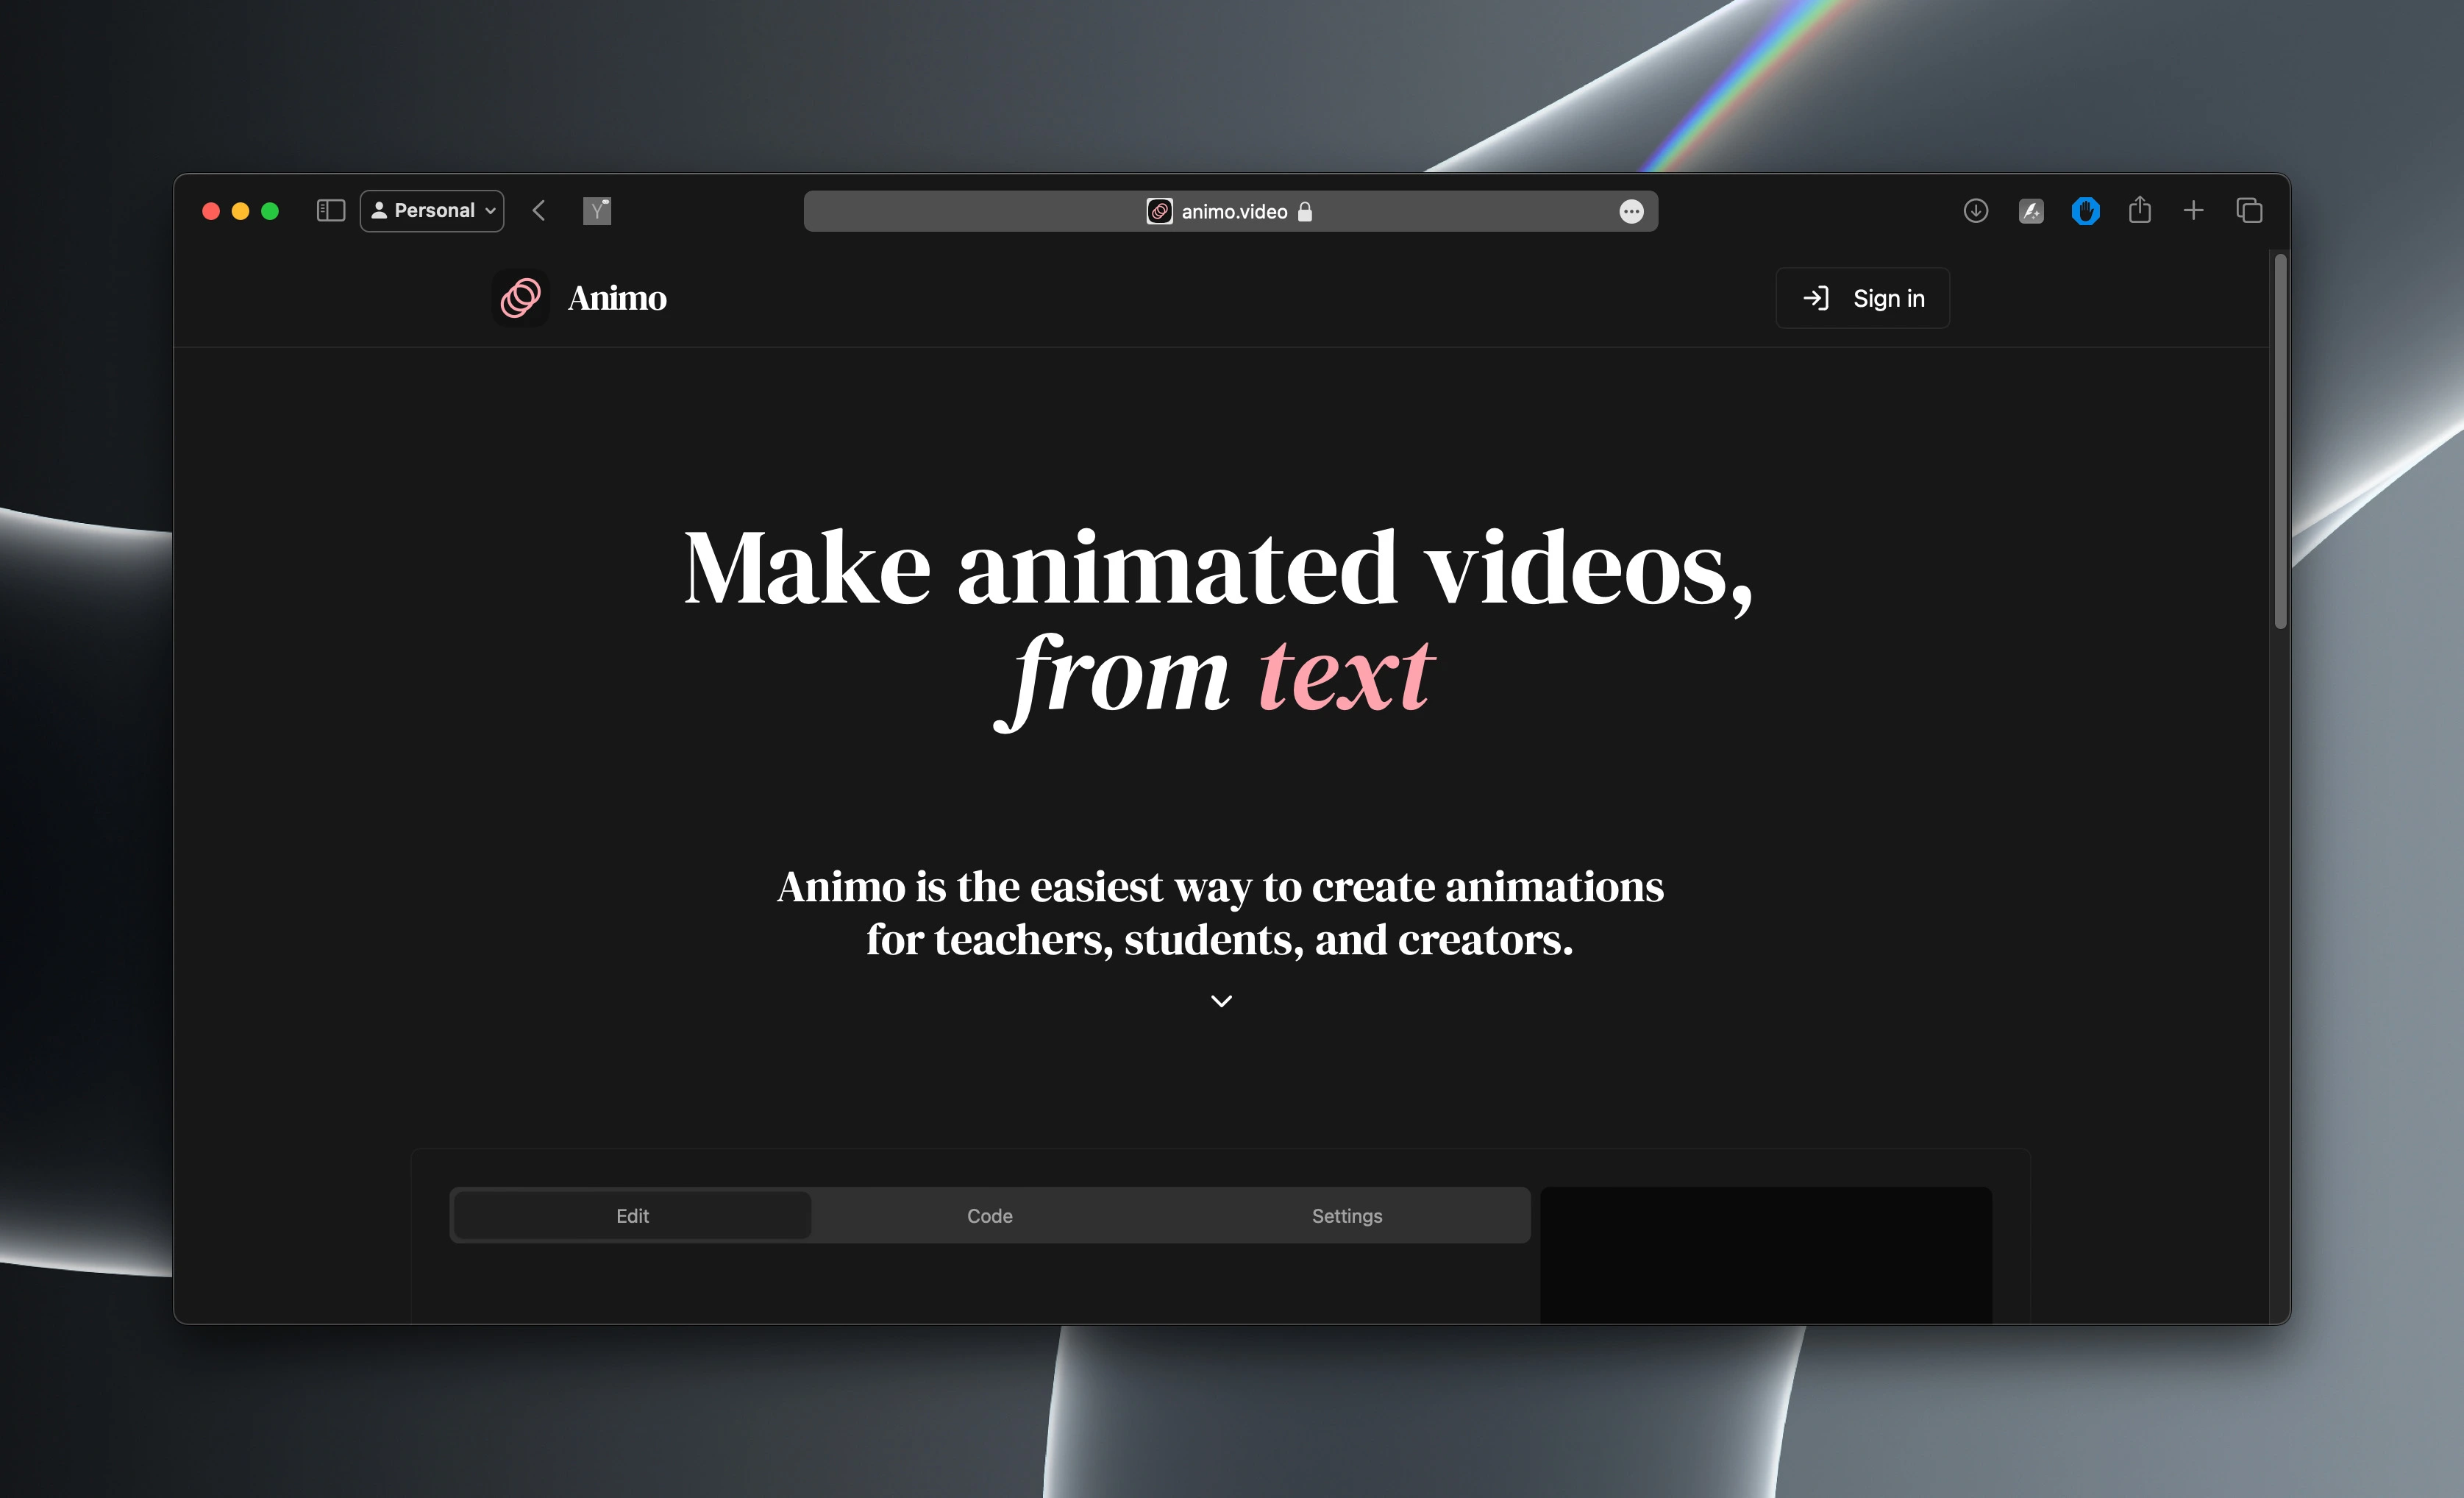Click the Sign in button
The height and width of the screenshot is (1498, 2464).
coord(1862,298)
